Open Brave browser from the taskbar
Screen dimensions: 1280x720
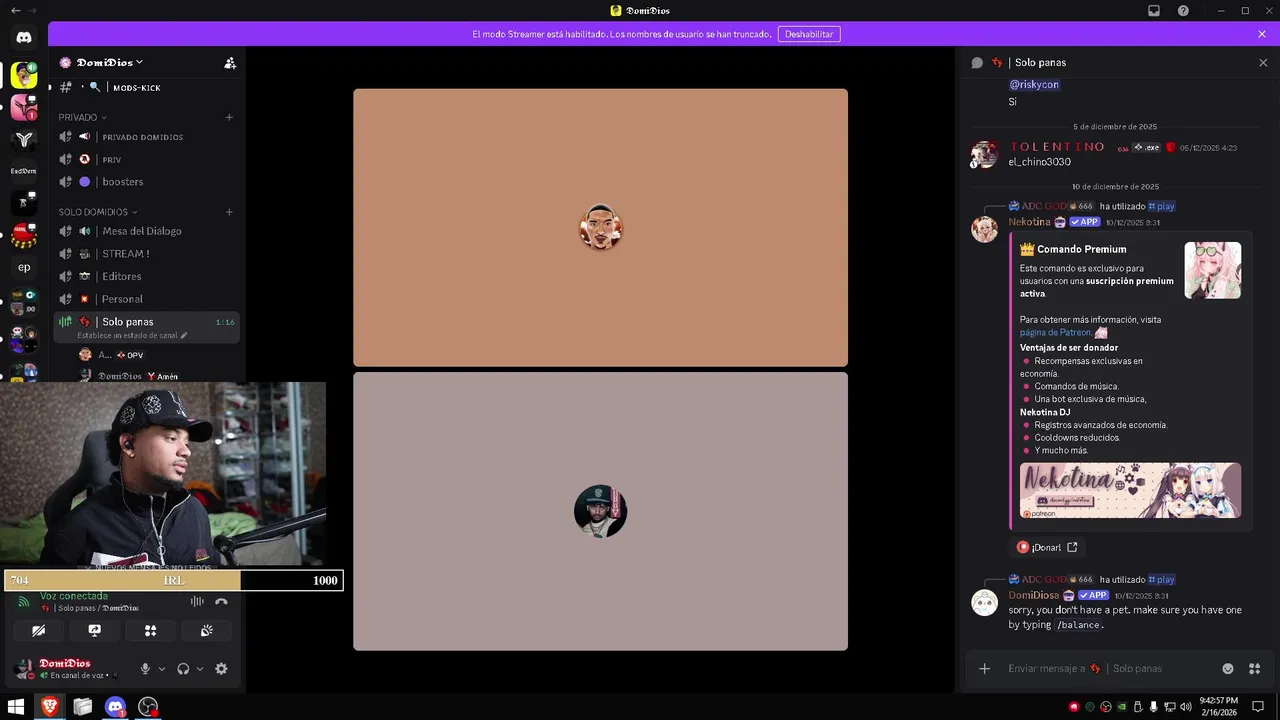tap(49, 707)
